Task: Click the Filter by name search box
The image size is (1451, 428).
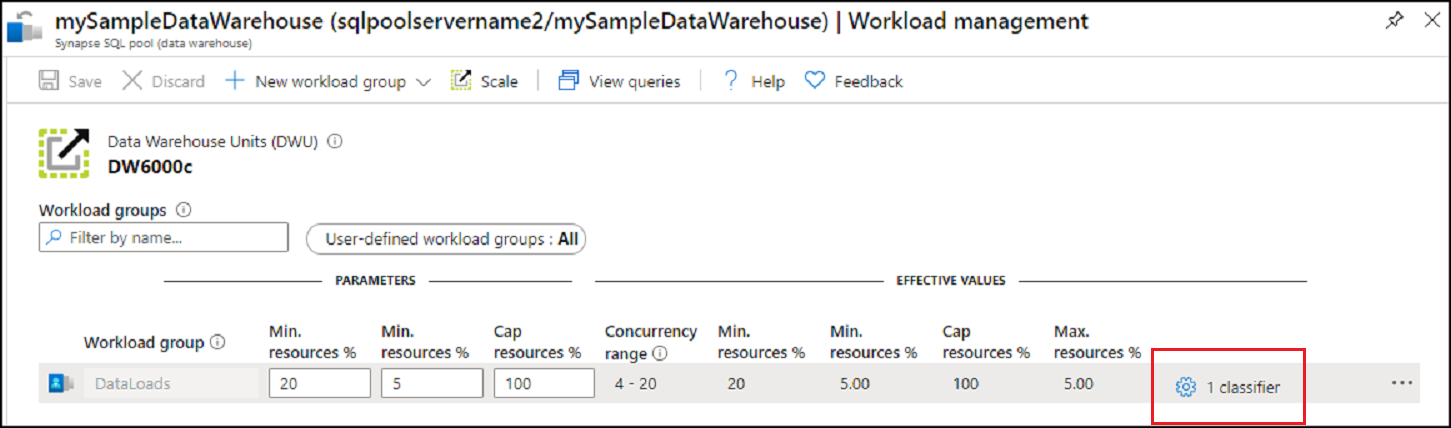Action: point(164,238)
